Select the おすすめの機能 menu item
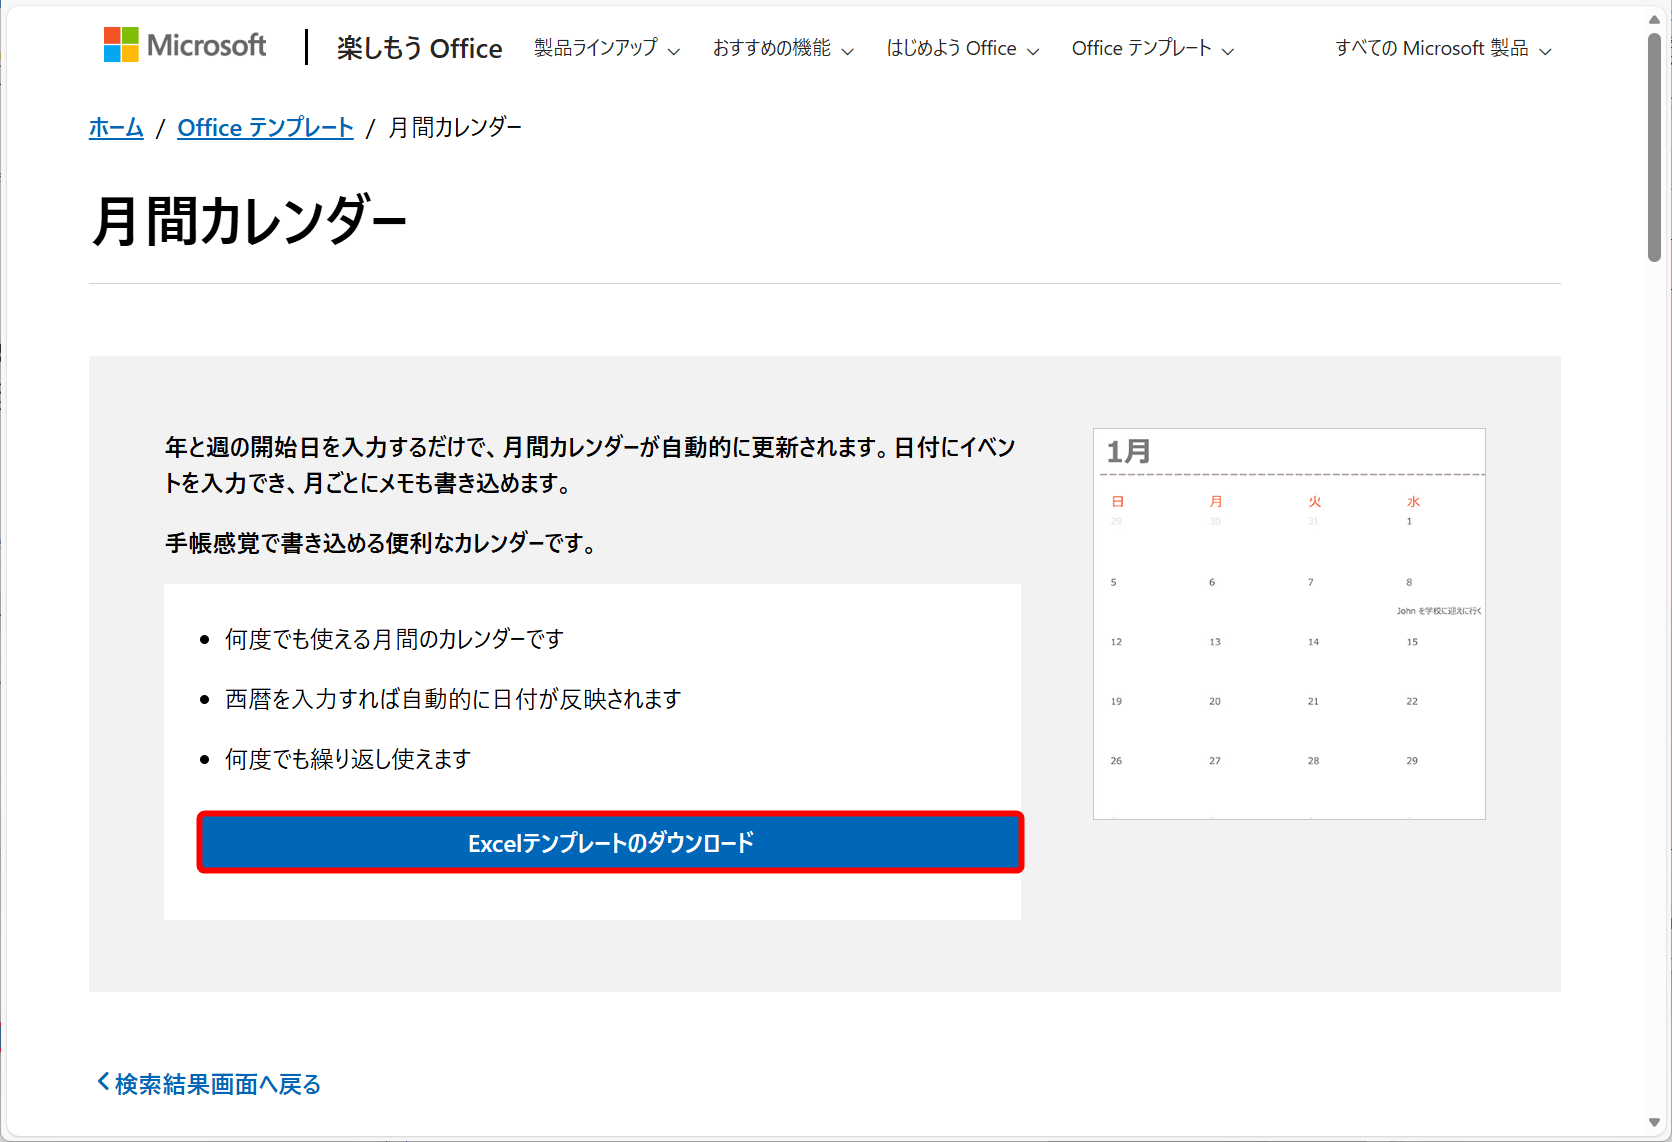 [776, 48]
